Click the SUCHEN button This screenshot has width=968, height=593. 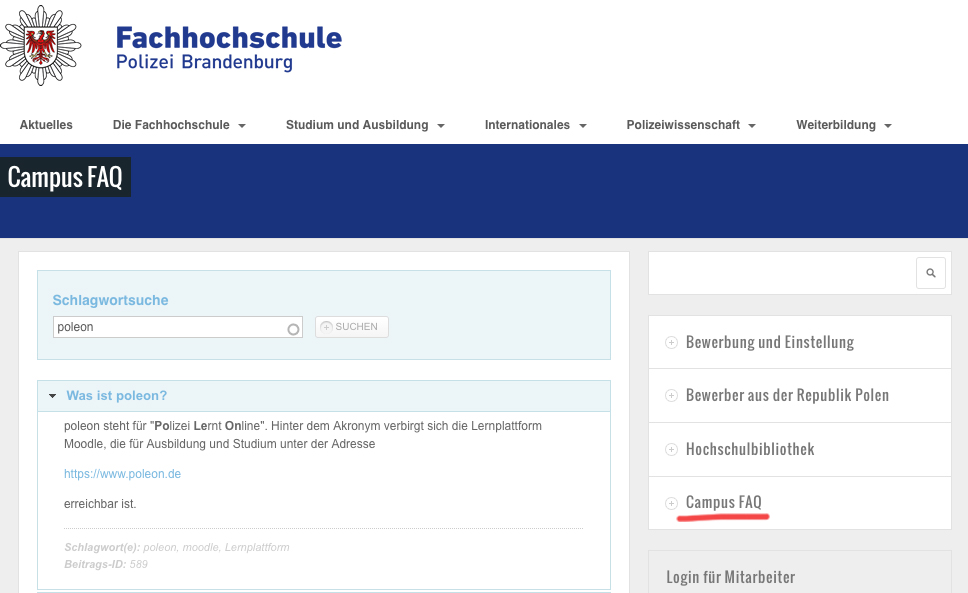coord(351,327)
